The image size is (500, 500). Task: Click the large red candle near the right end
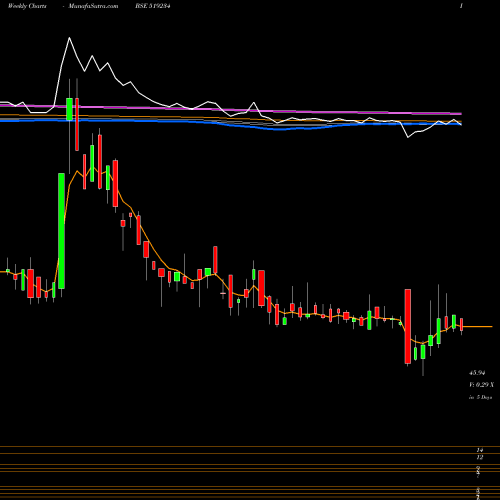tap(408, 326)
